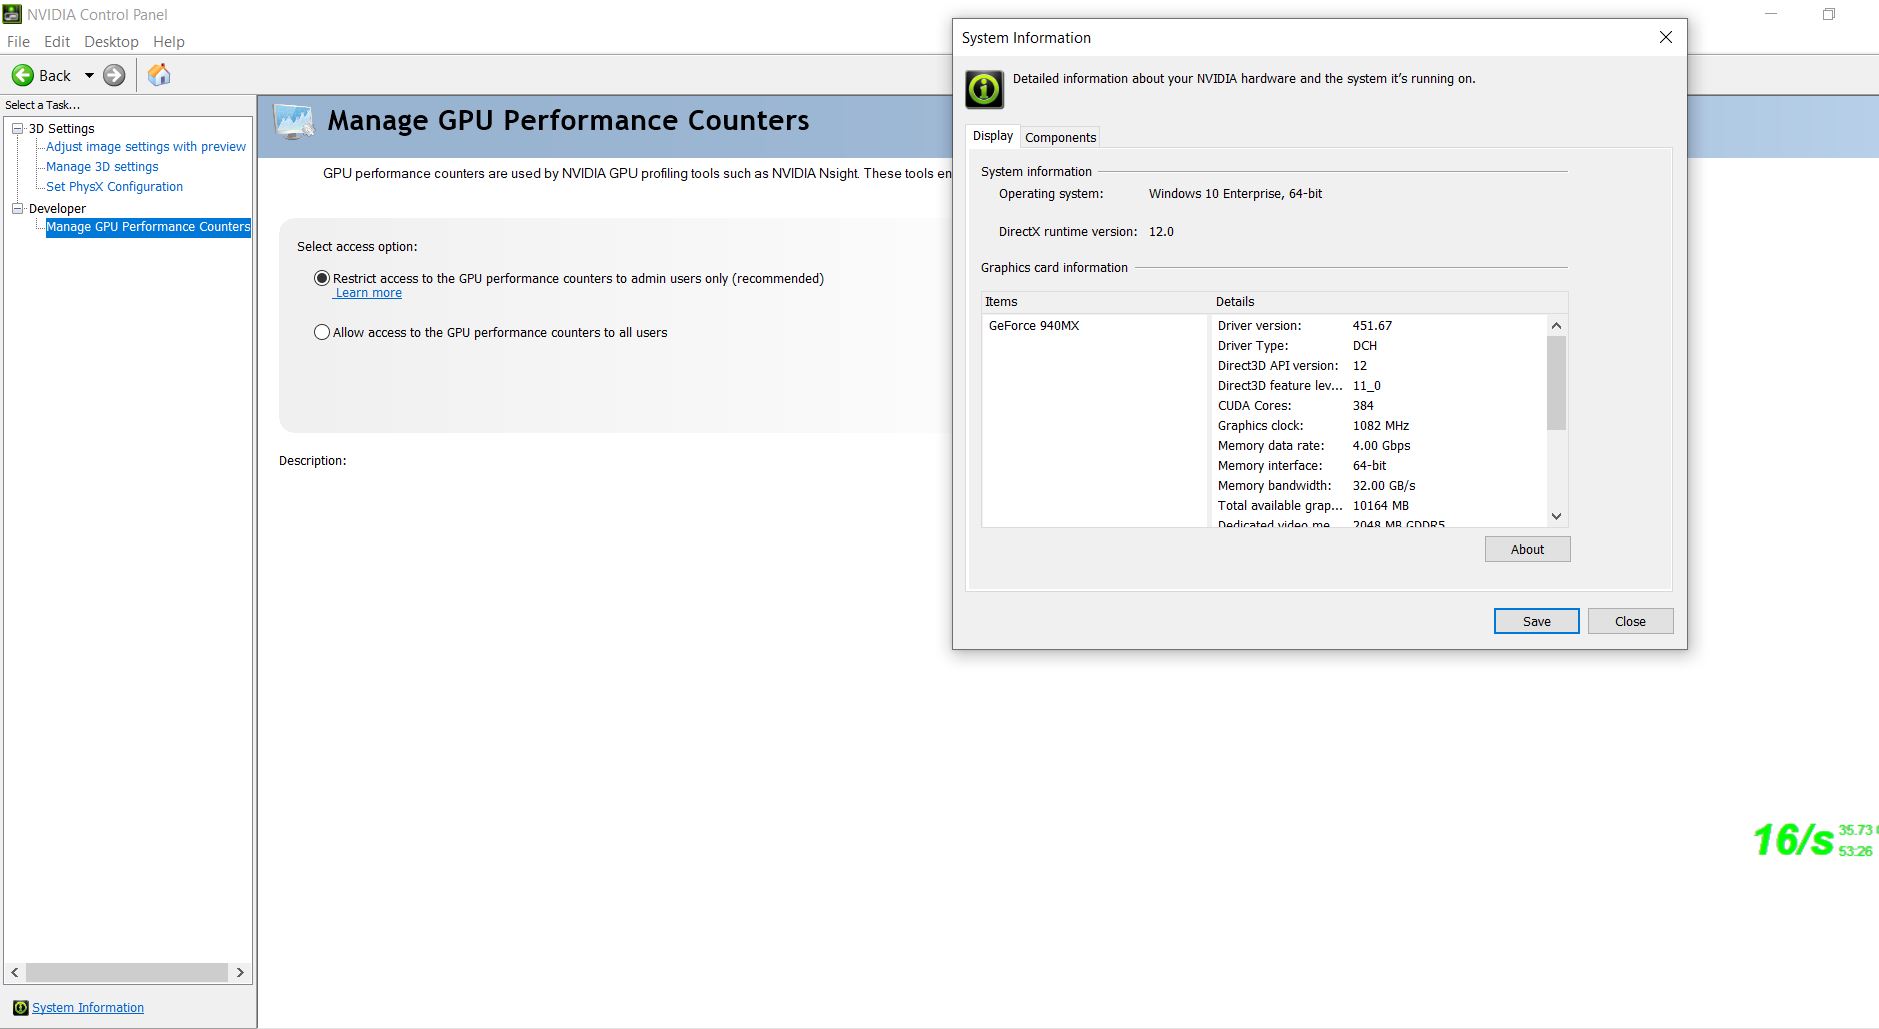Click the details list vertical scrollbar thumb
This screenshot has height=1029, width=1879.
click(1556, 383)
